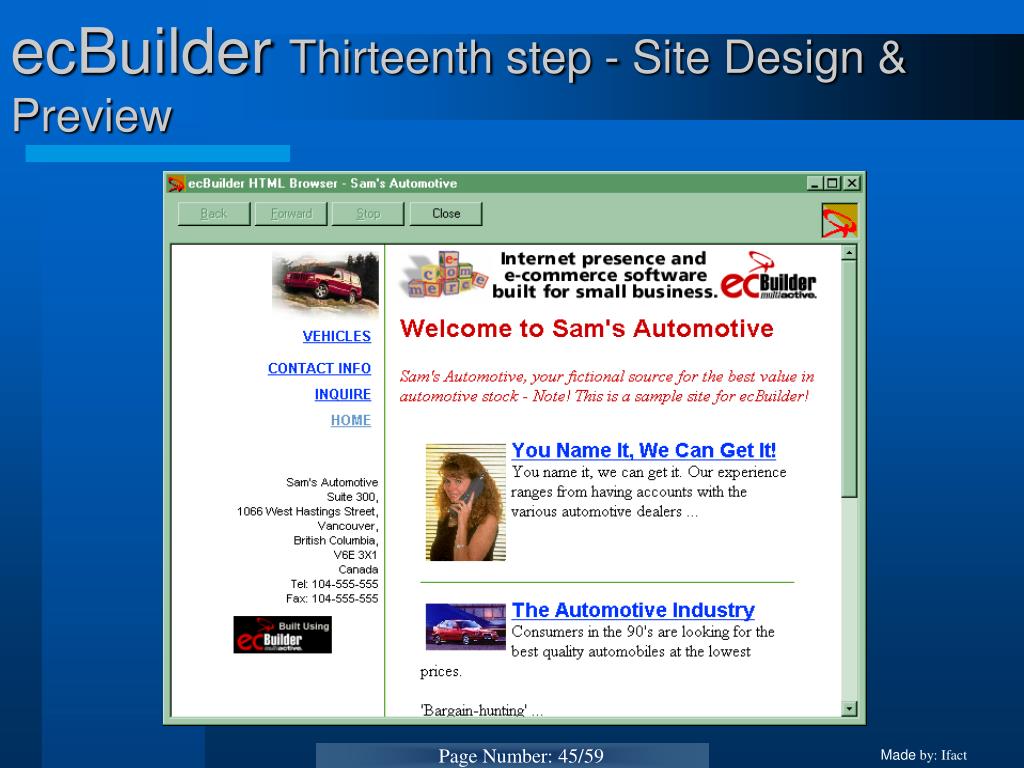Screen dimensions: 1024x768
Task: Click the scrollbar down arrow
Action: tap(849, 709)
